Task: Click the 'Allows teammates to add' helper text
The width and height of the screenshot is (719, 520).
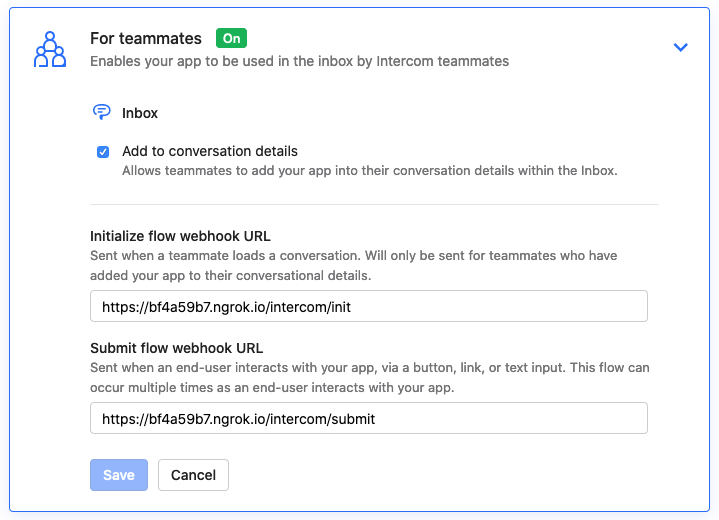Action: coord(369,170)
